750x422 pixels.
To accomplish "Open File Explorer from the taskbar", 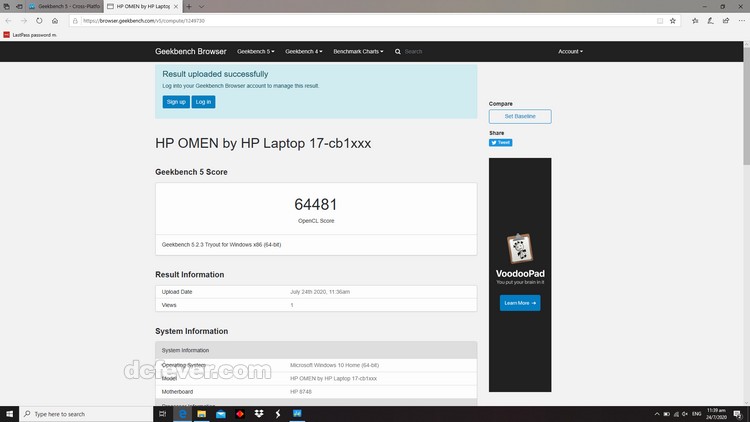I will click(x=201, y=414).
